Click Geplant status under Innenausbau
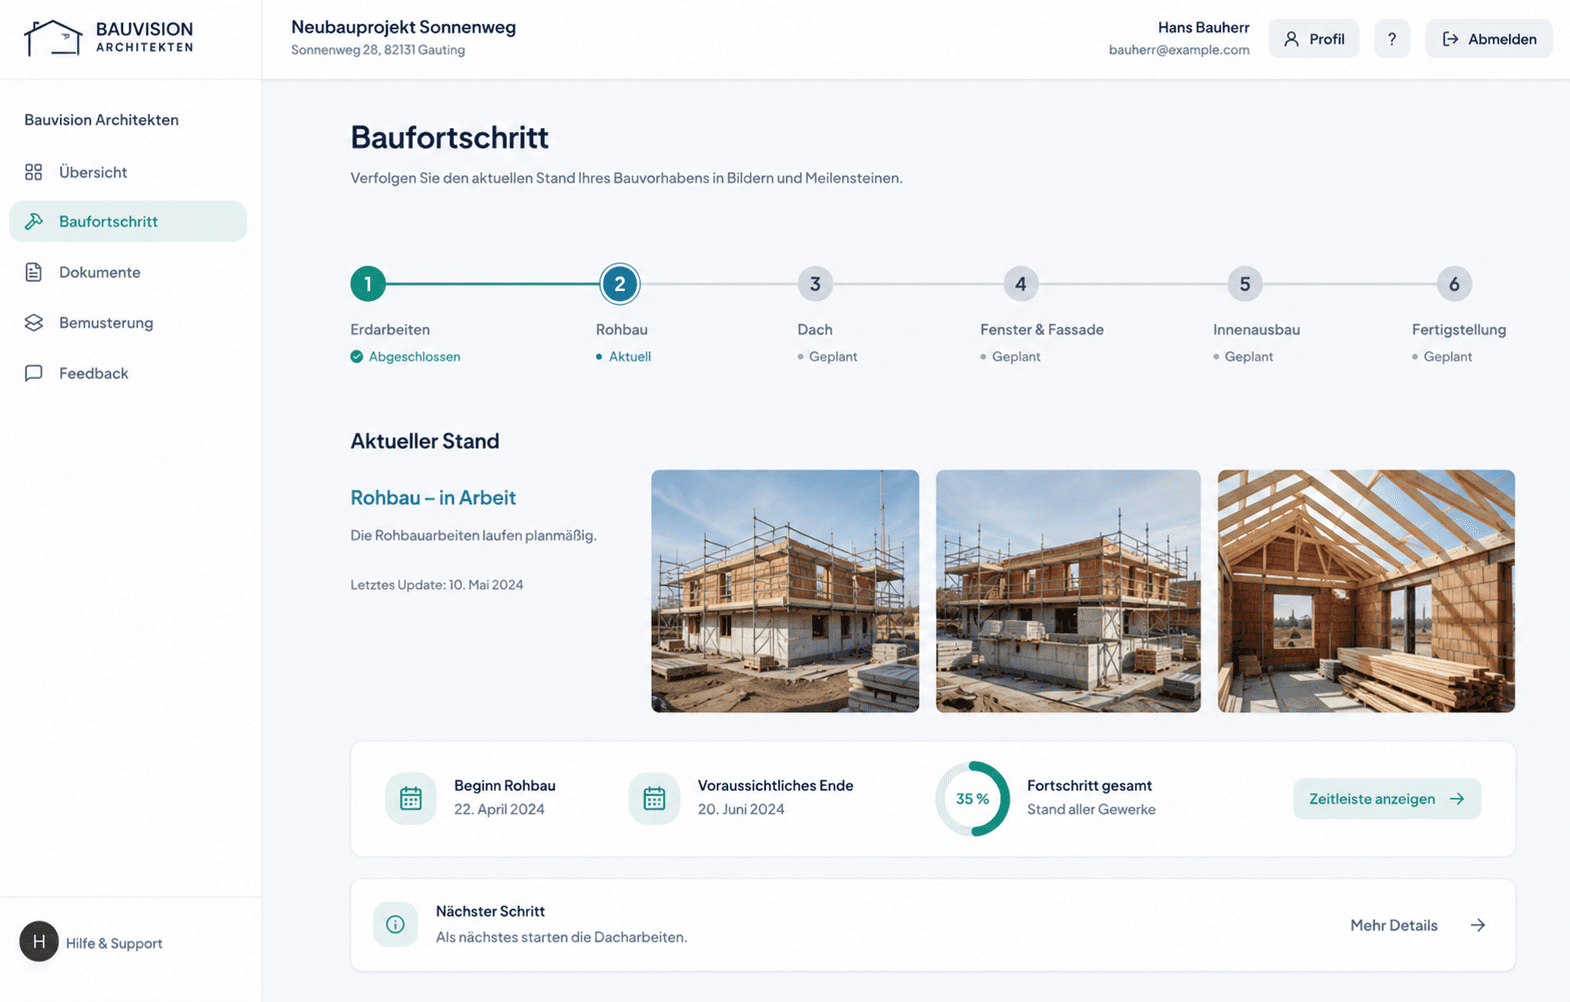Image resolution: width=1570 pixels, height=1002 pixels. click(1249, 356)
